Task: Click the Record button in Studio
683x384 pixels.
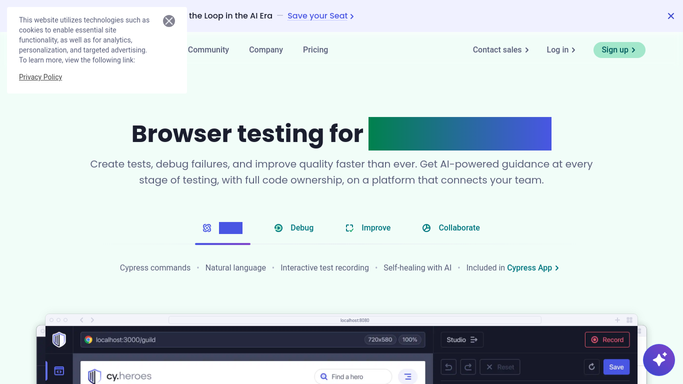Action: (607, 340)
